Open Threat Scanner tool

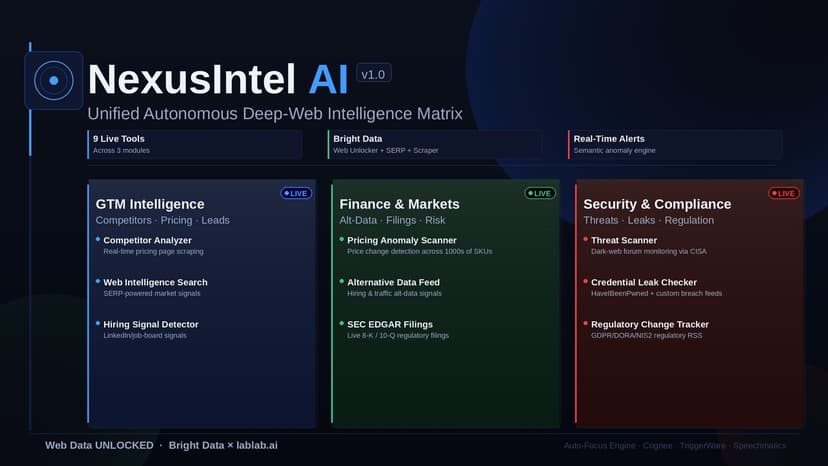624,240
